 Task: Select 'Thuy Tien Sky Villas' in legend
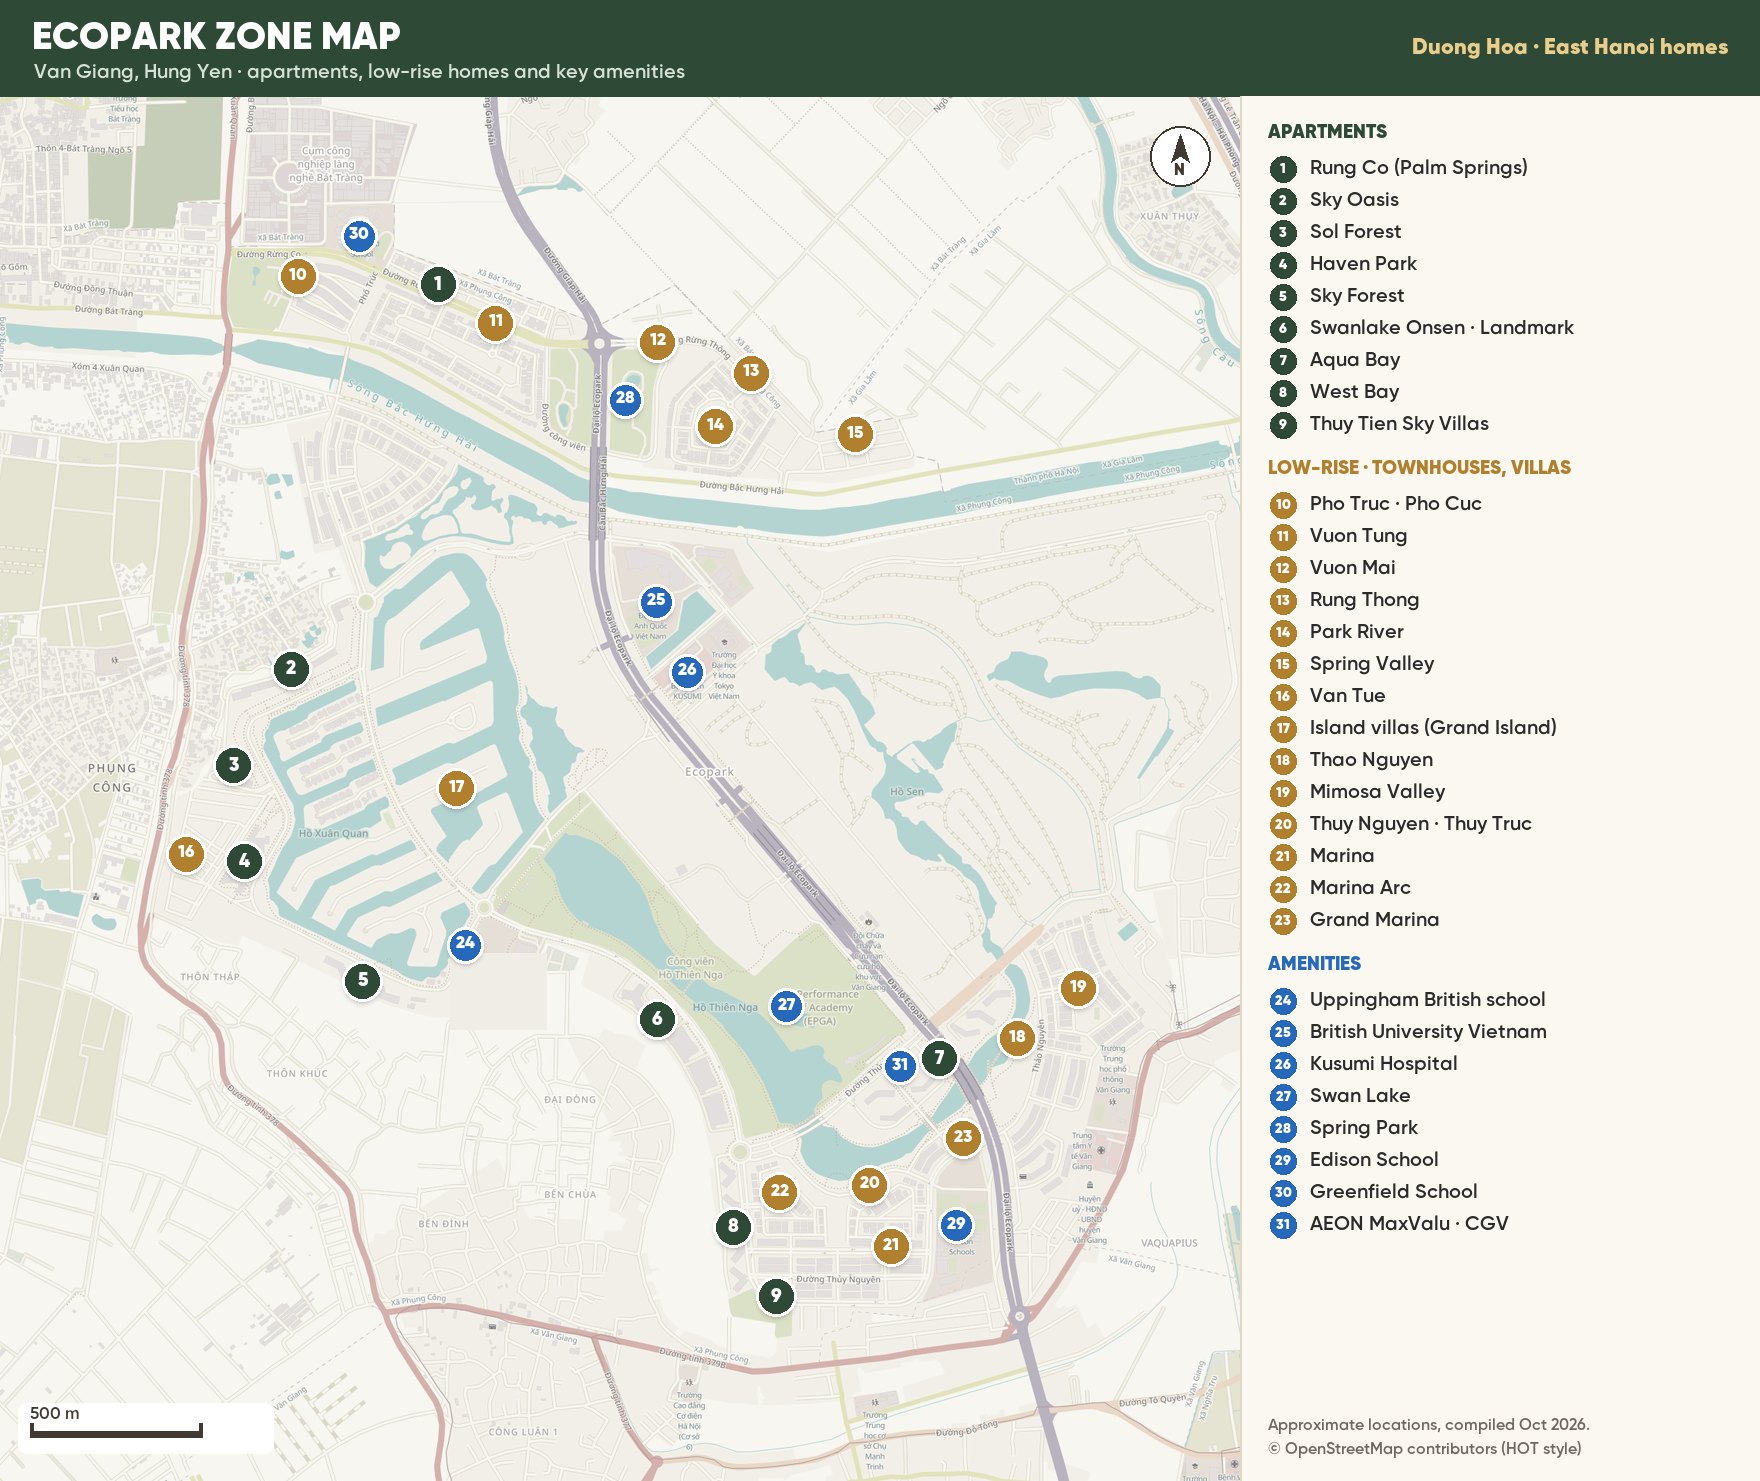point(1399,423)
